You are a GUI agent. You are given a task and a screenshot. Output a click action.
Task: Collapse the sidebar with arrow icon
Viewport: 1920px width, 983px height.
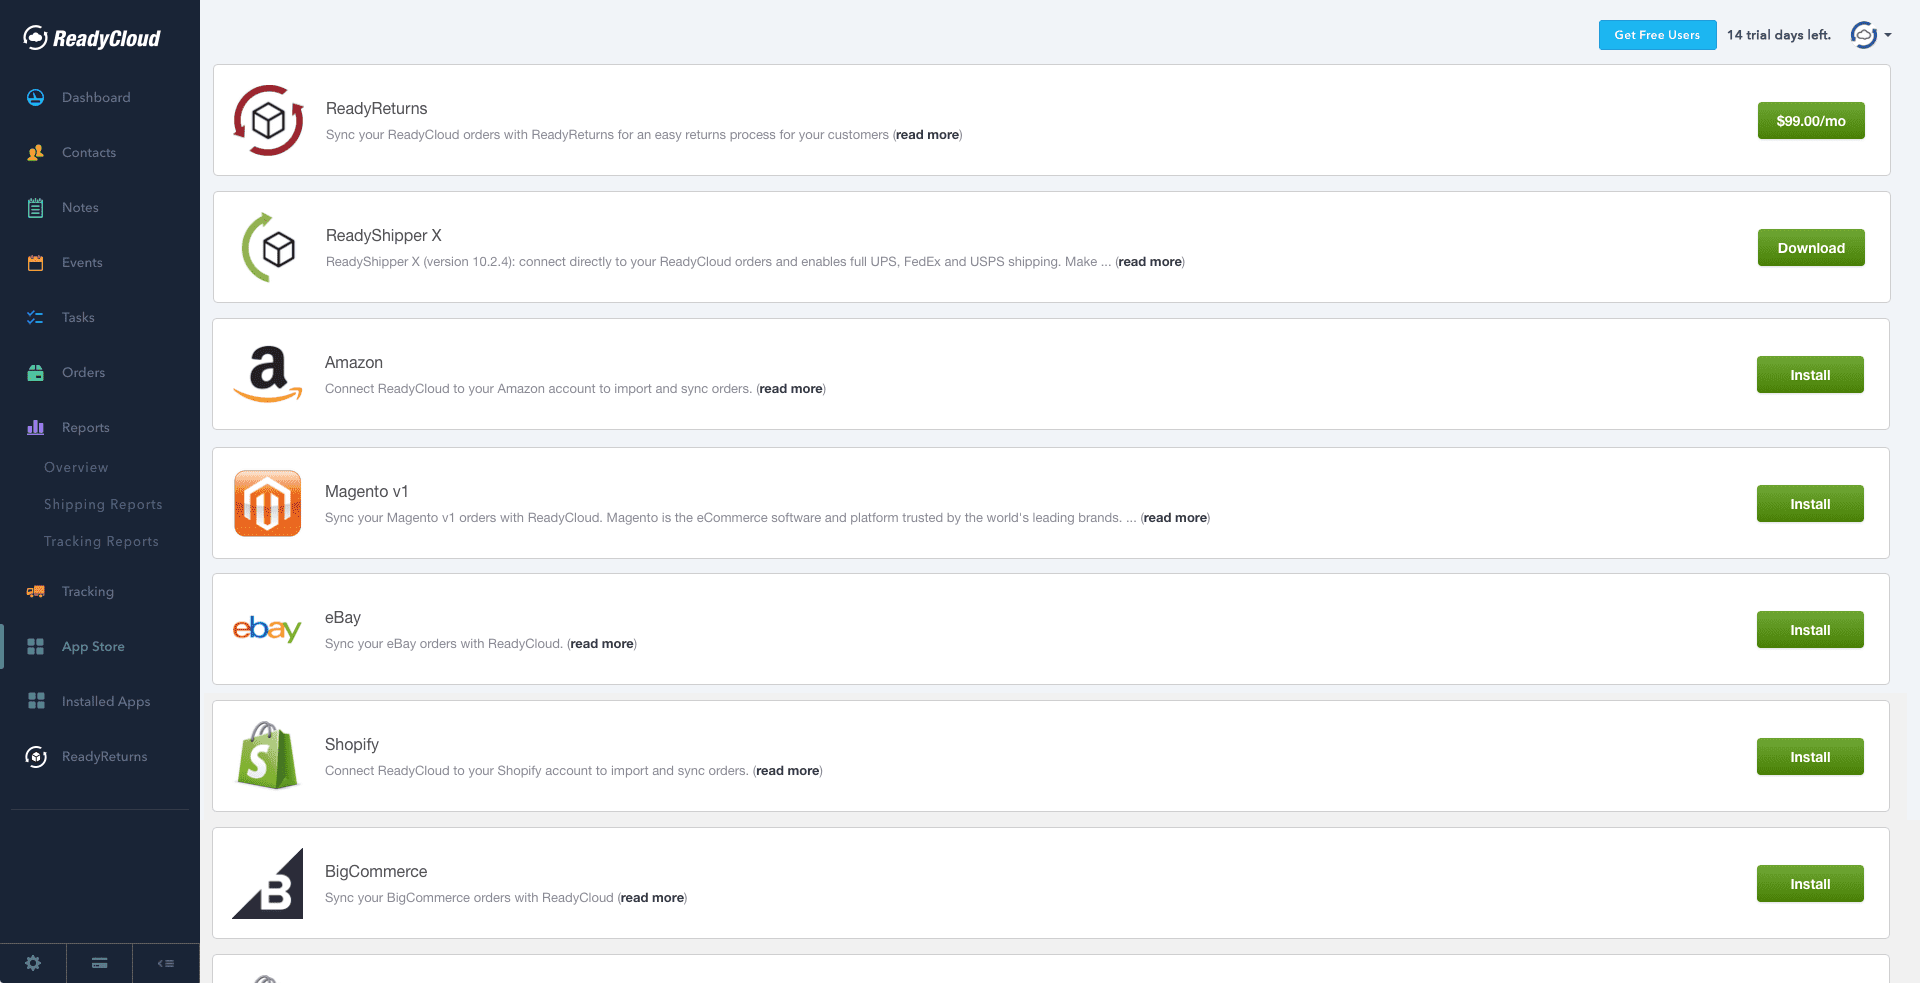[x=166, y=963]
